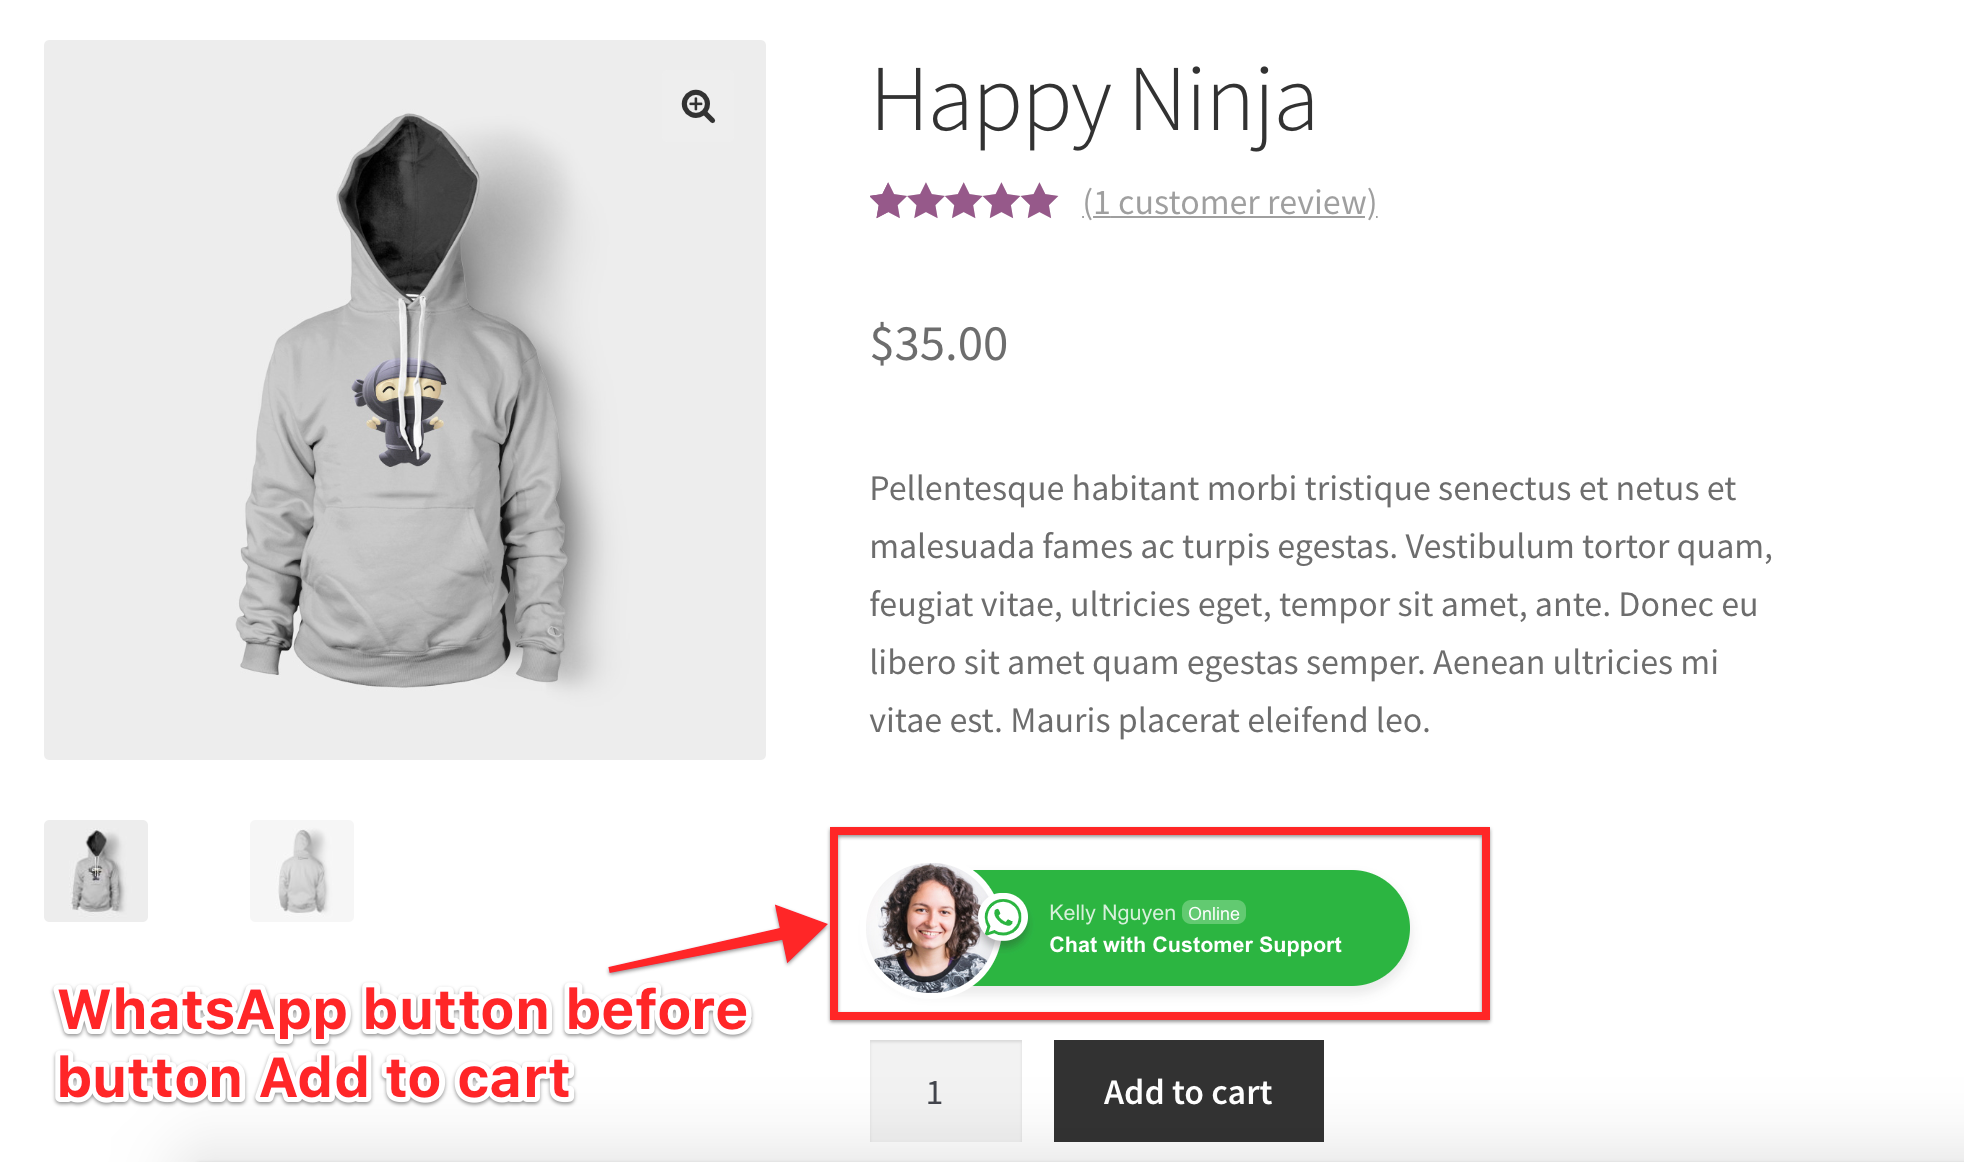Click the third purple rating star
Screen dimensions: 1964x1162
pos(964,202)
